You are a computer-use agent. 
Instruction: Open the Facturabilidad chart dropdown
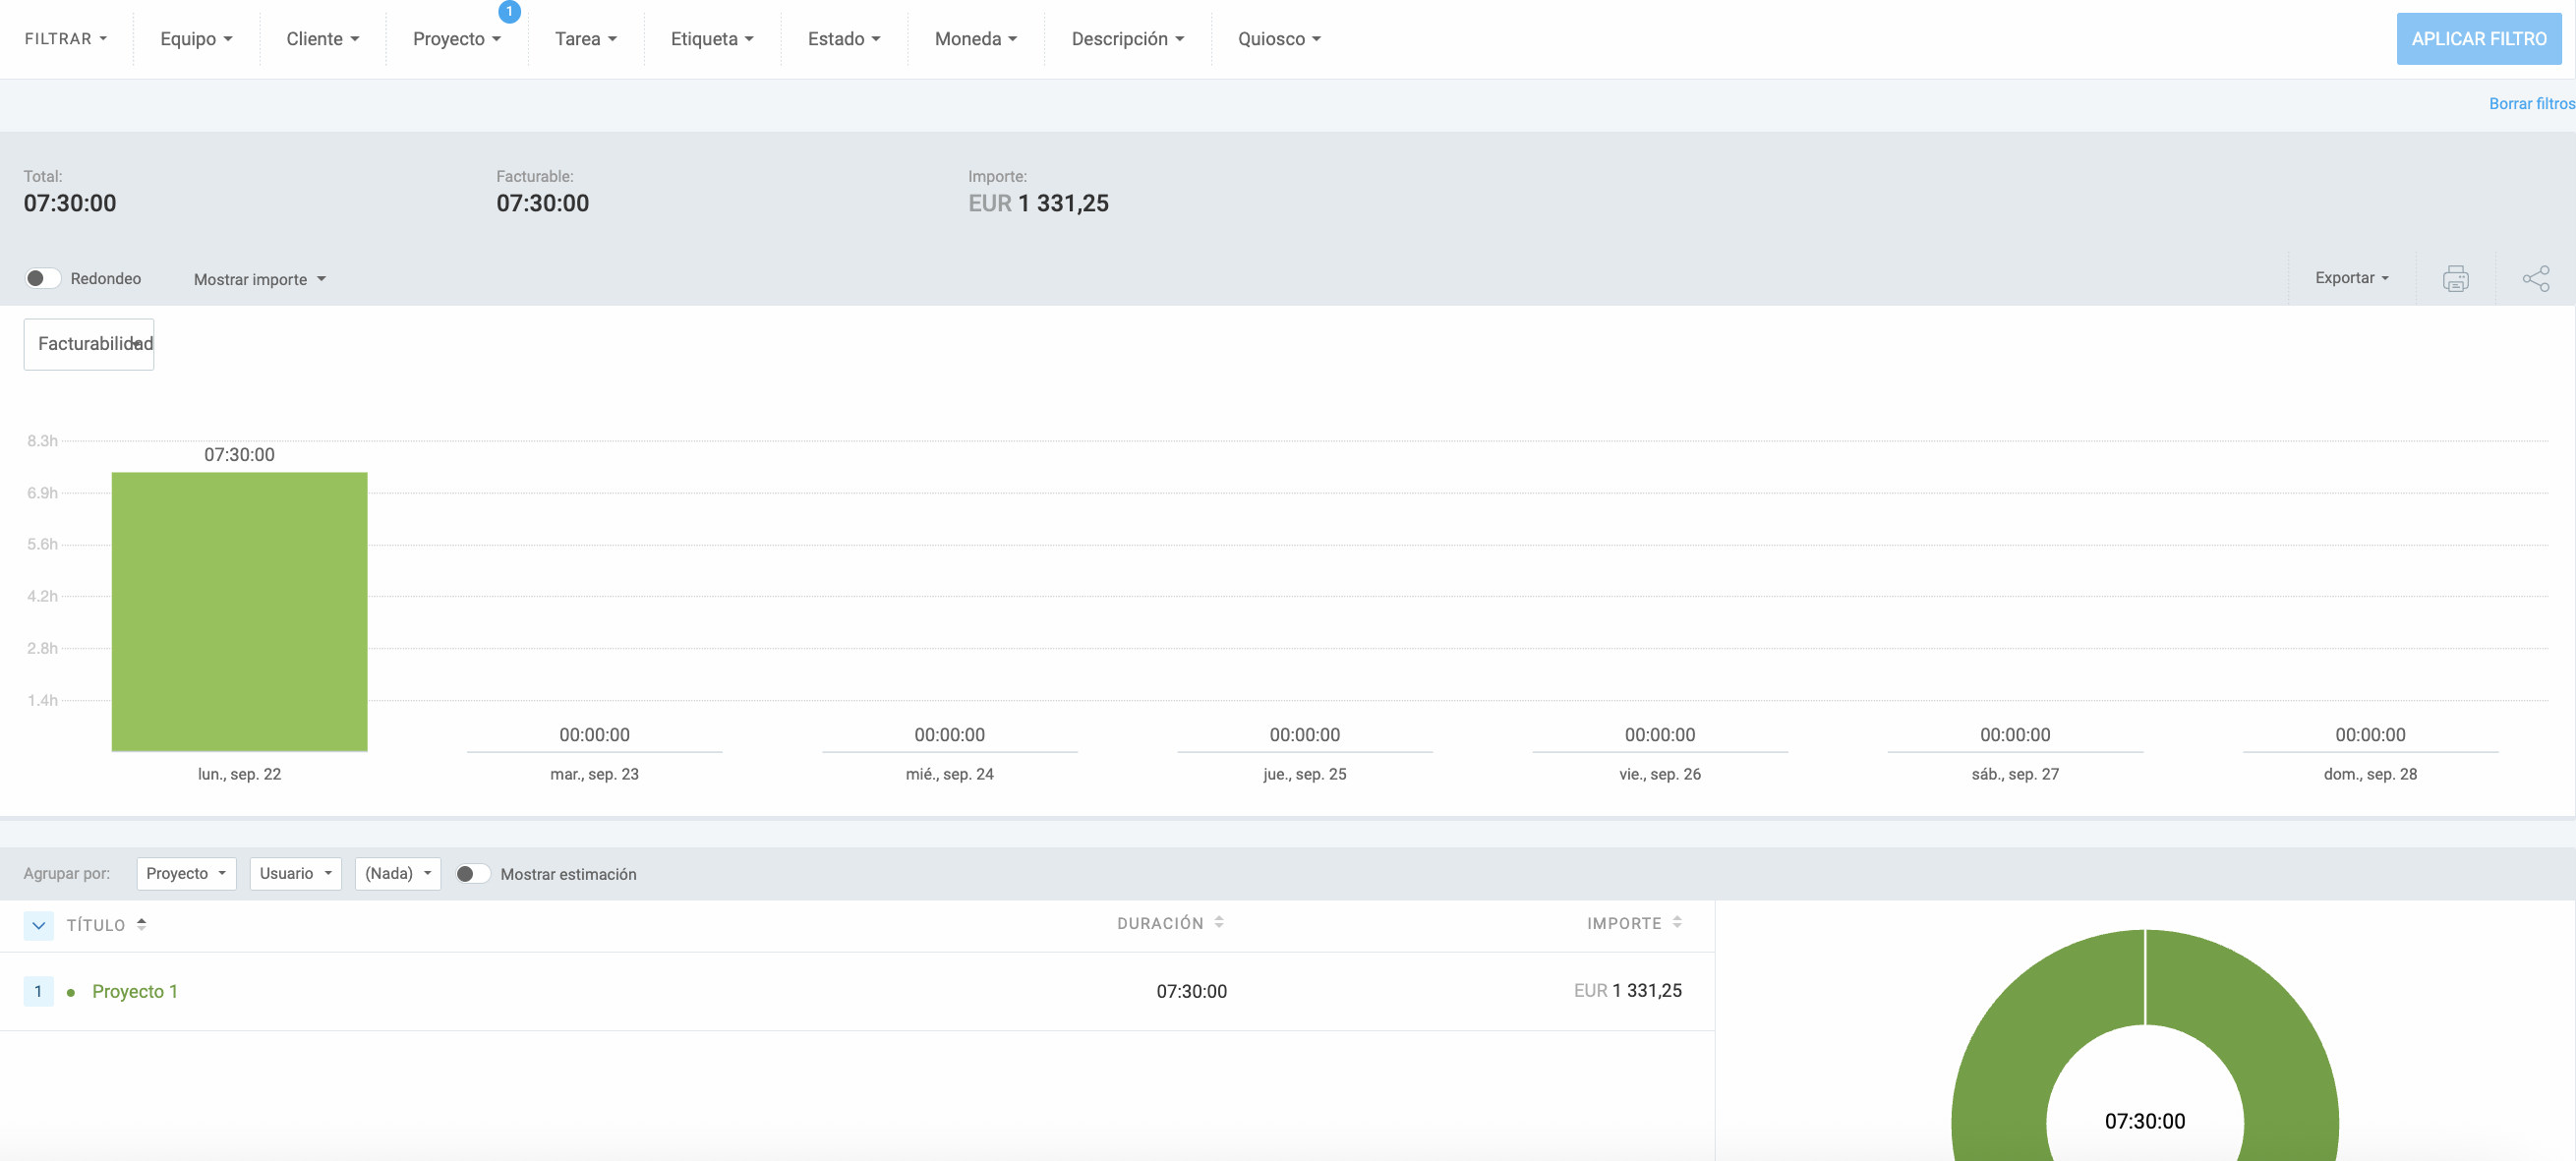click(89, 344)
